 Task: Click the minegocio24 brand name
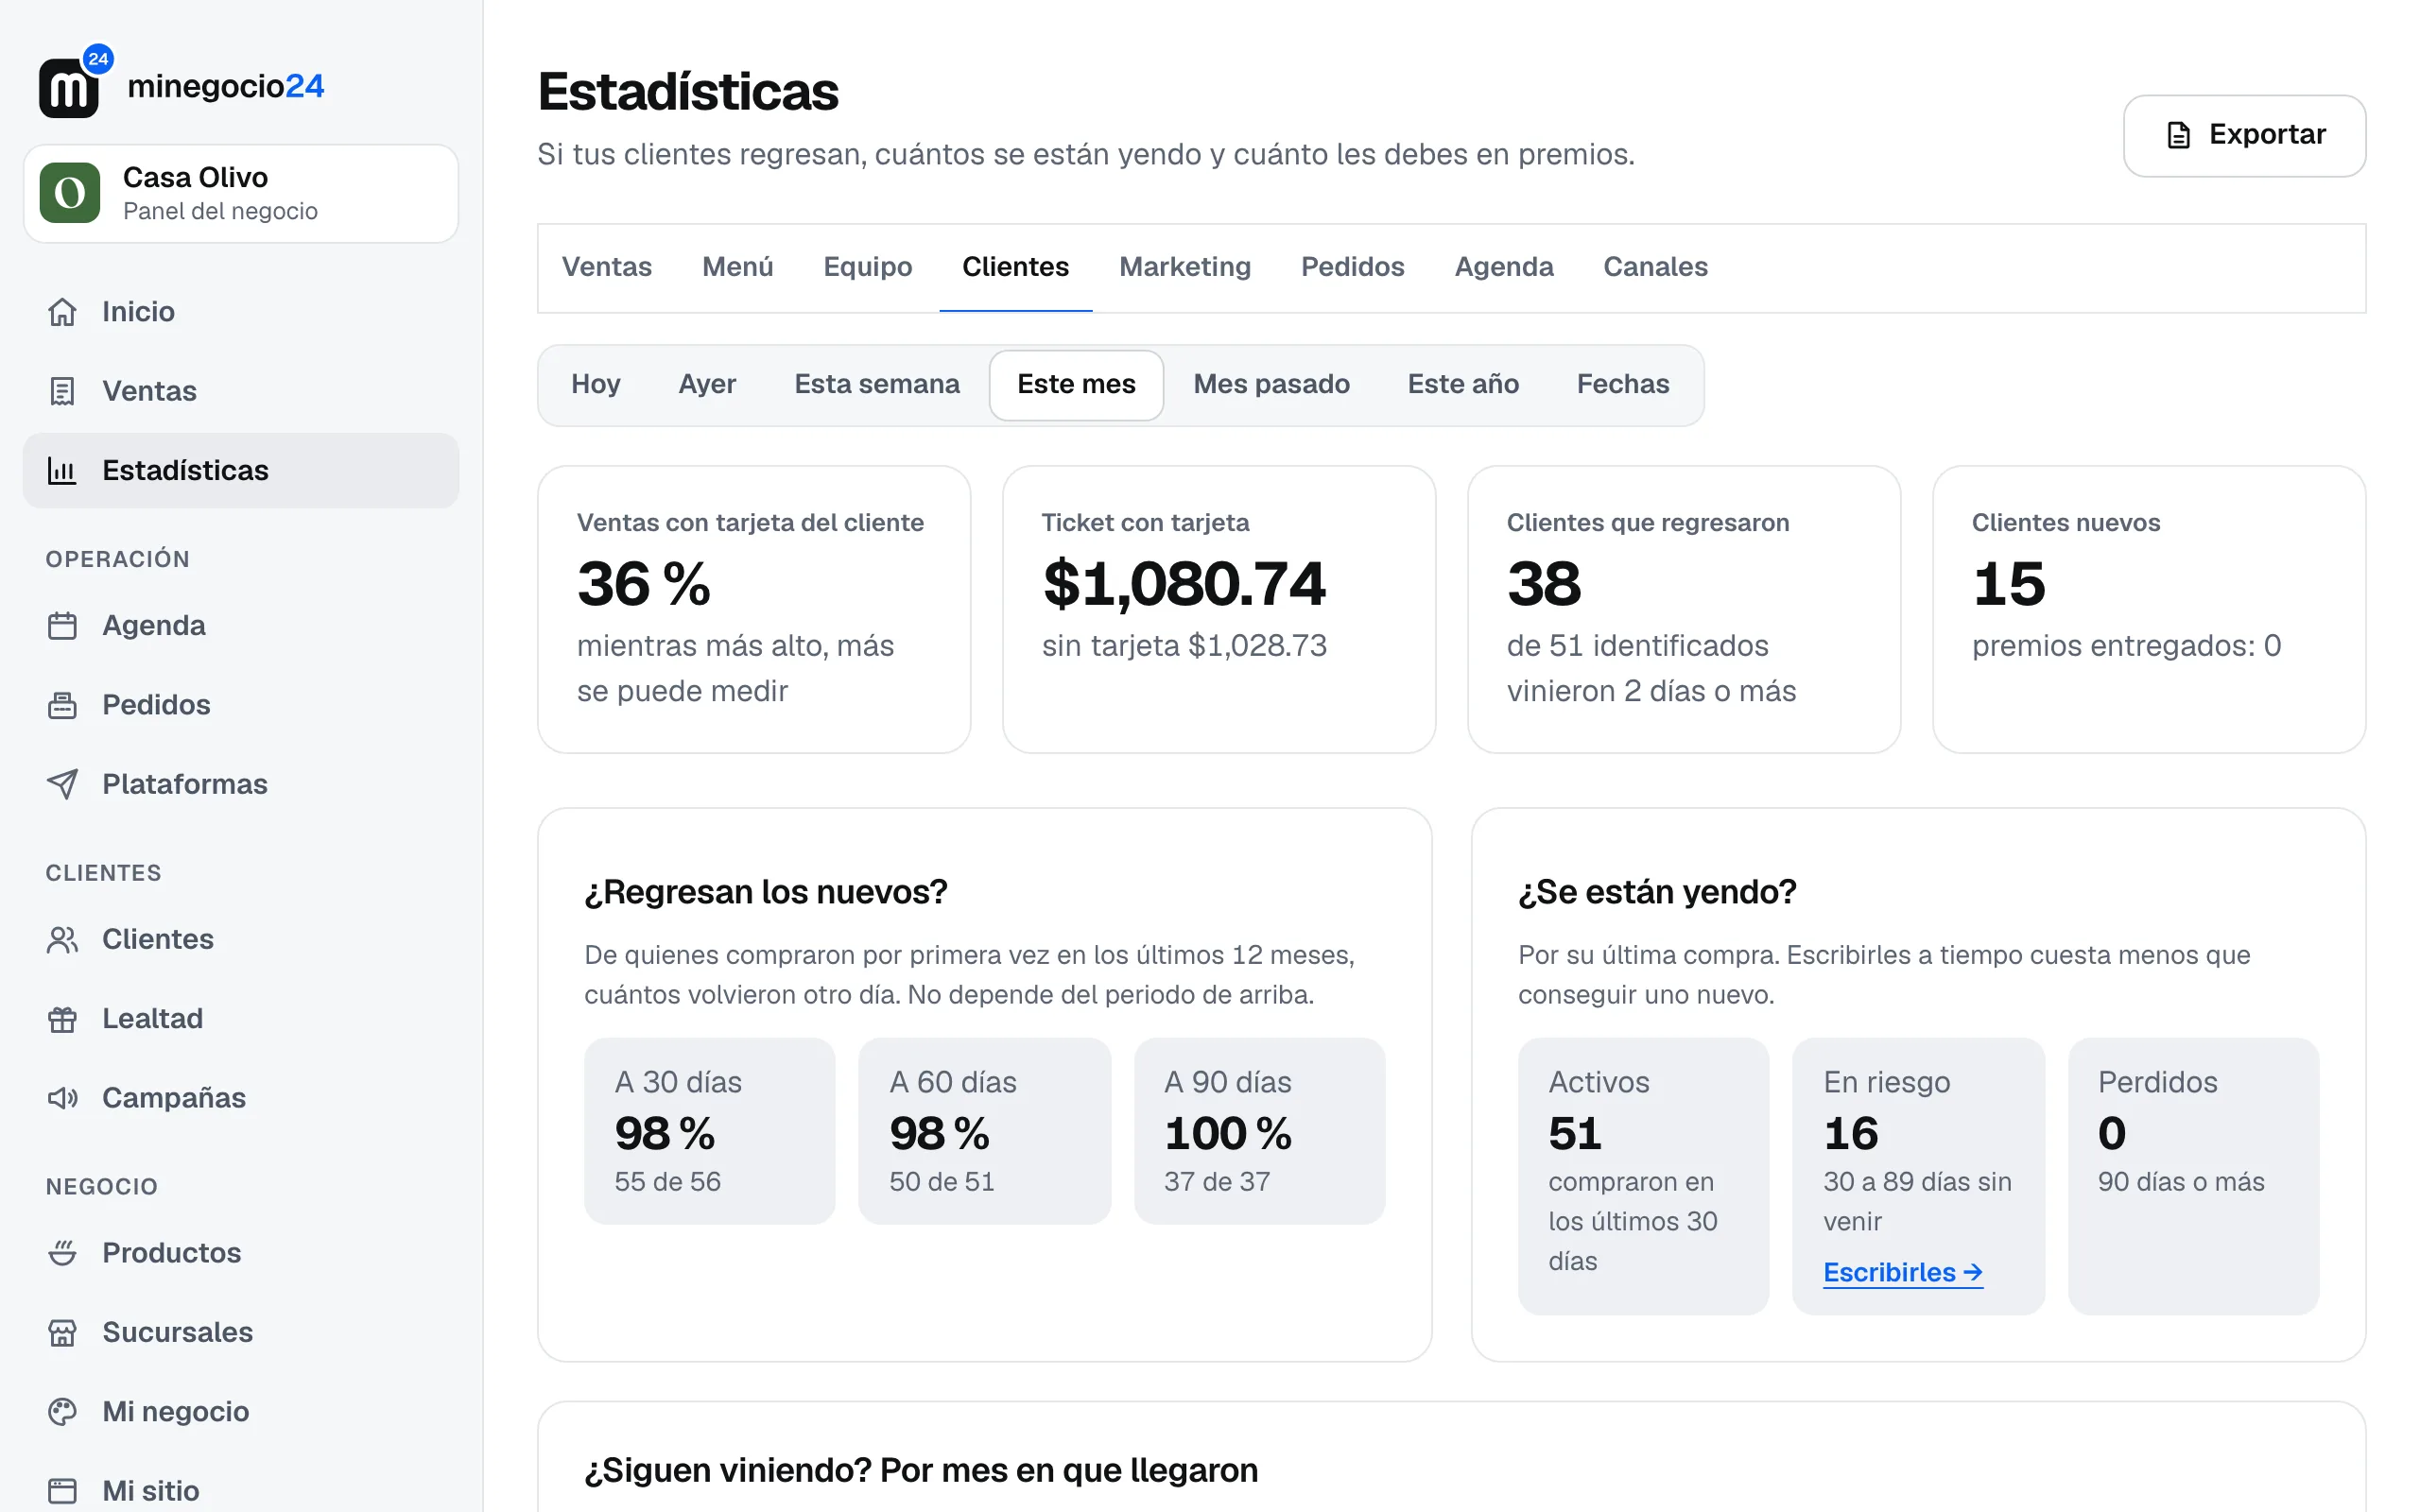[226, 86]
